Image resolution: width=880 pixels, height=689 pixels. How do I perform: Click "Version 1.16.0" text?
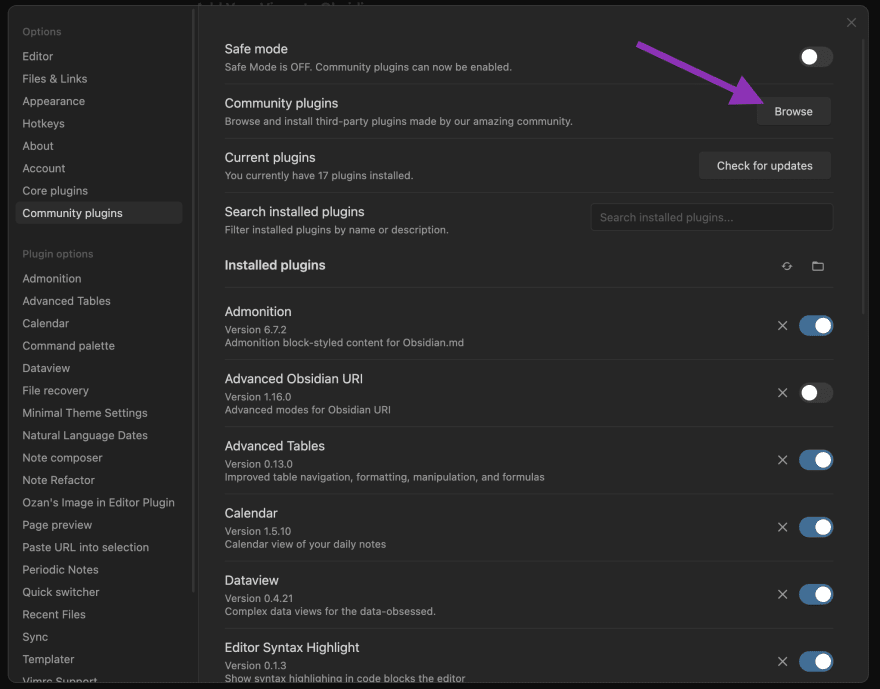[x=258, y=397]
